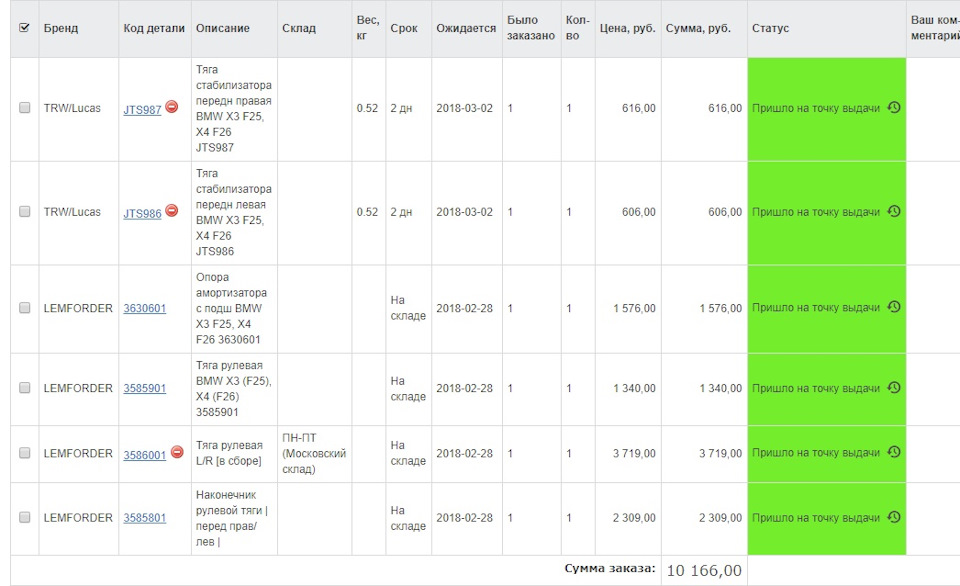Open status history icon in JTS986 row
The width and height of the screenshot is (960, 586).
pyautogui.click(x=894, y=211)
